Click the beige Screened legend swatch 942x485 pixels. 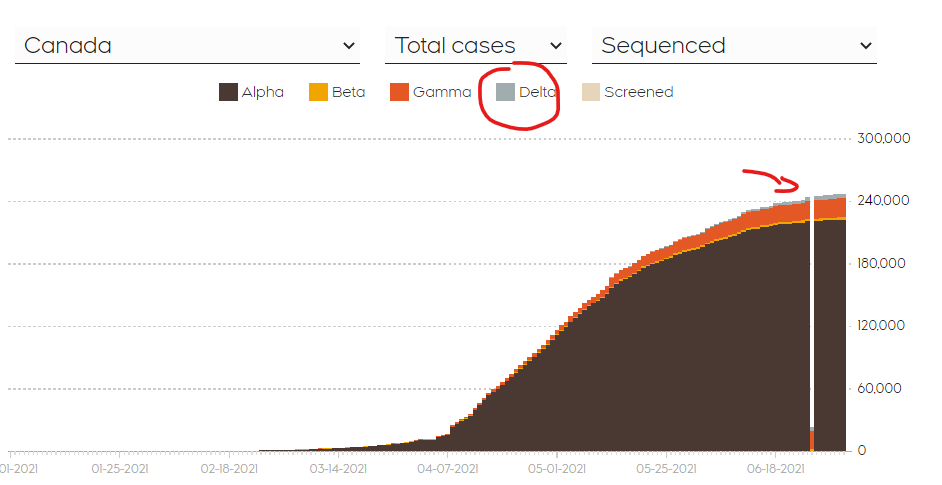590,92
